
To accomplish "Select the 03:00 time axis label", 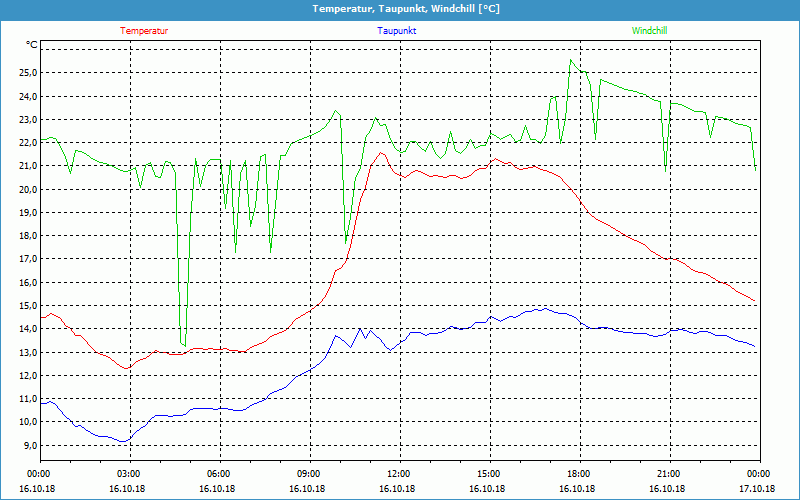I will coord(129,474).
